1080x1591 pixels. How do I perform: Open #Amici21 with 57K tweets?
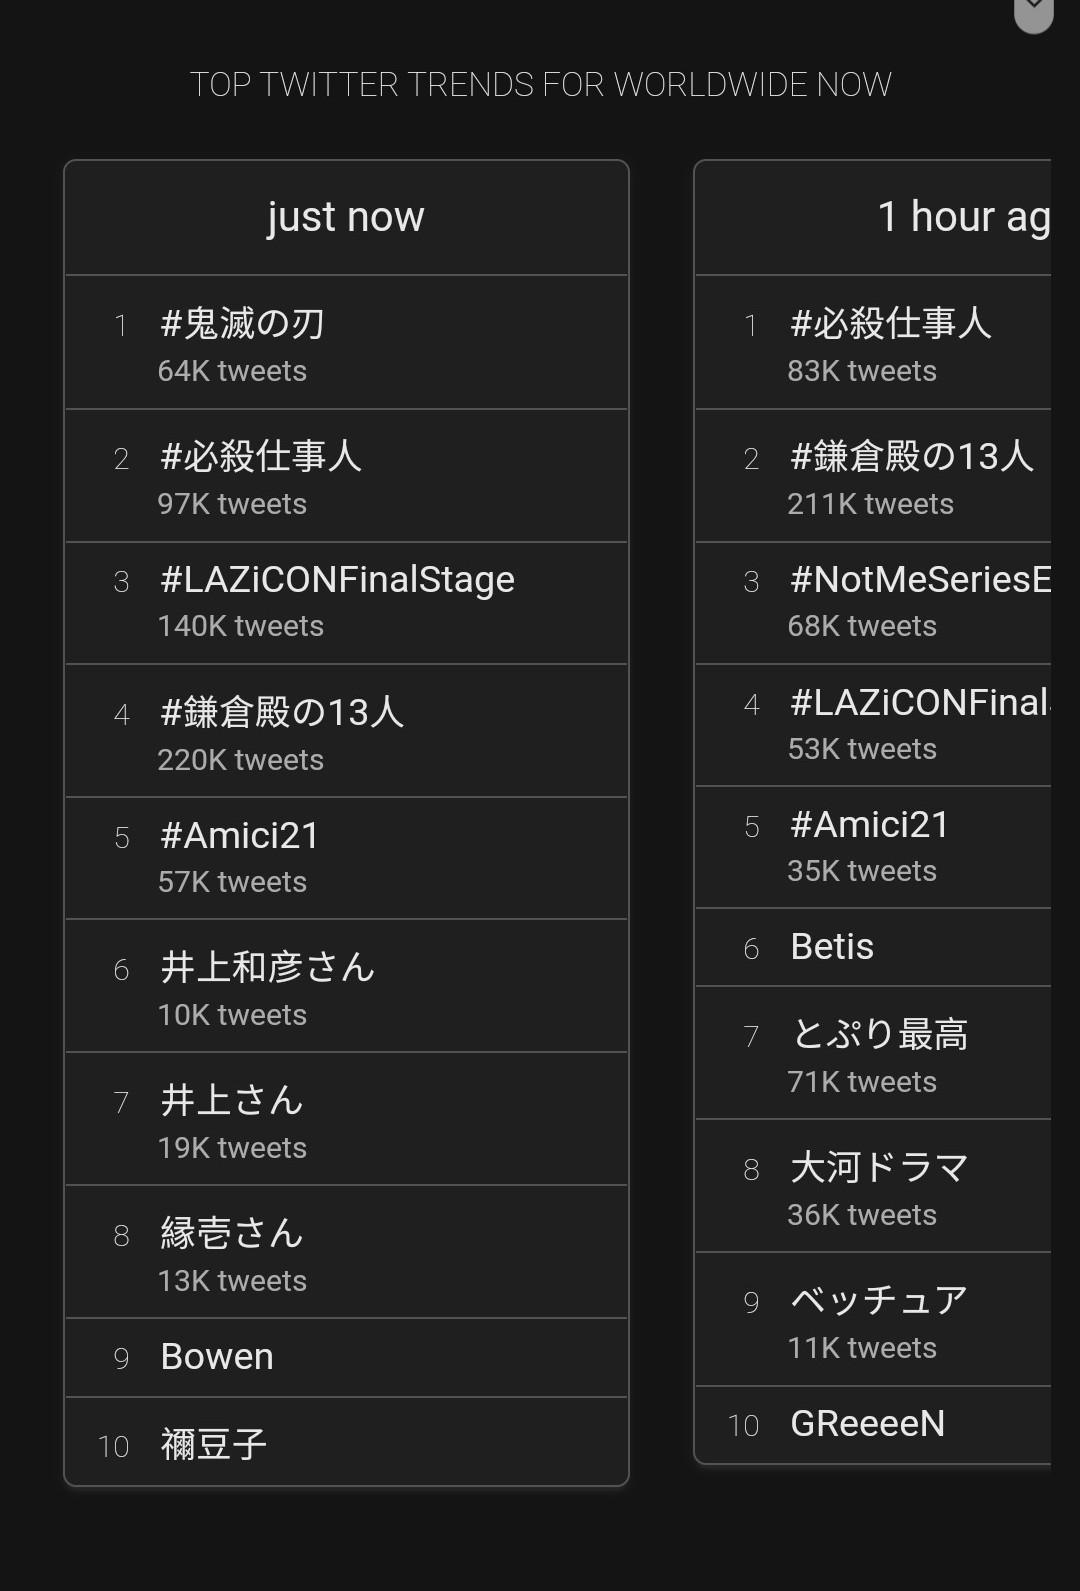[240, 836]
